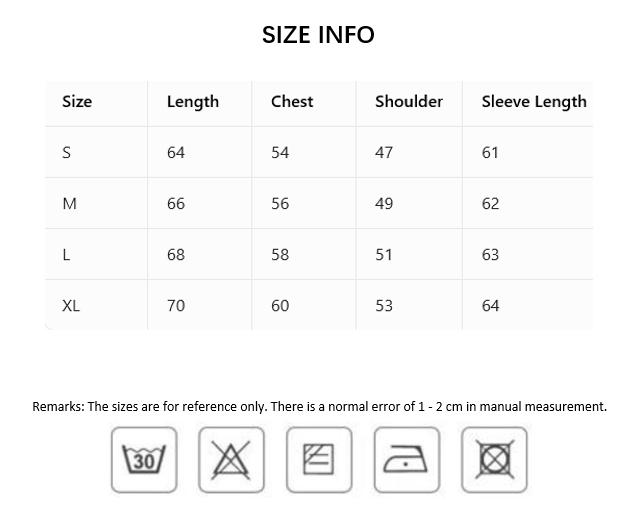The width and height of the screenshot is (641, 505).
Task: Click the 30 degree wash icon
Action: click(x=144, y=460)
